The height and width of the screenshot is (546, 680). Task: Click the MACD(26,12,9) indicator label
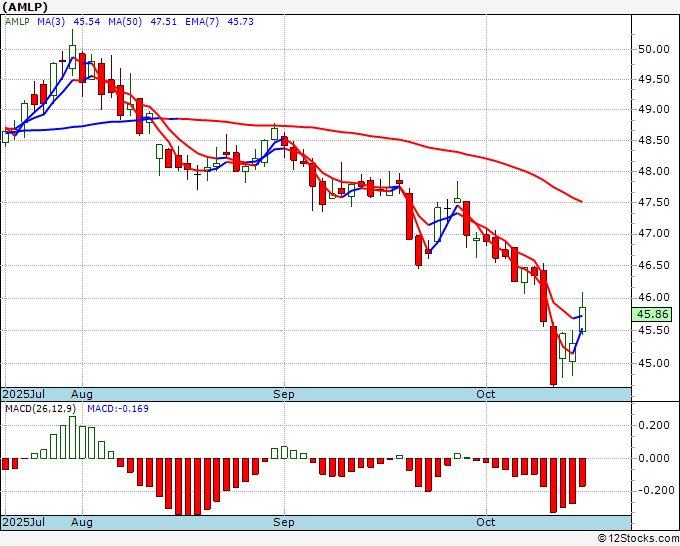click(40, 409)
